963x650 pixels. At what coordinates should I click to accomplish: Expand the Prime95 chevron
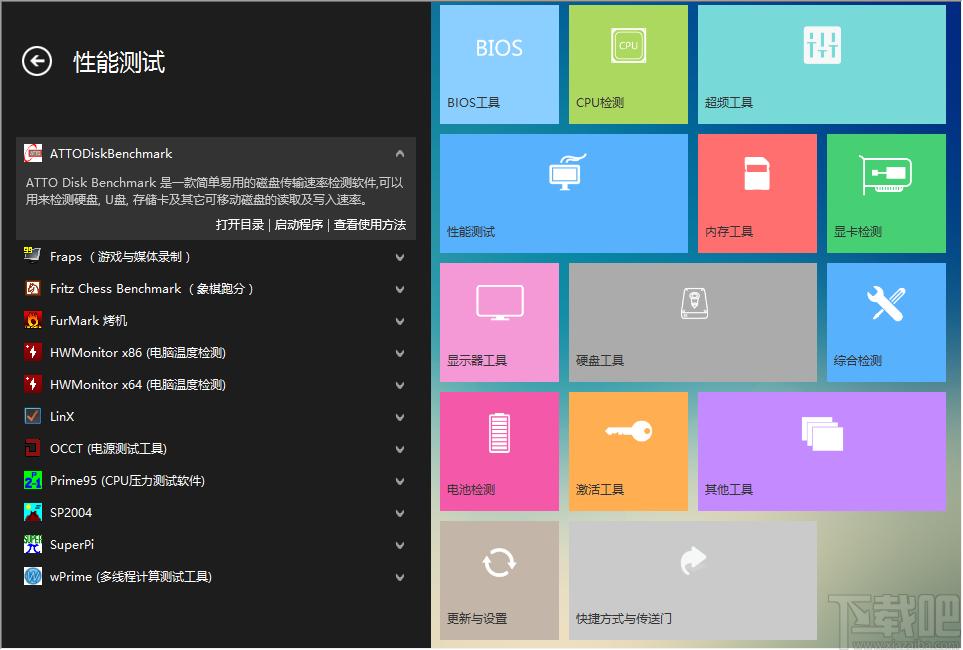[400, 481]
